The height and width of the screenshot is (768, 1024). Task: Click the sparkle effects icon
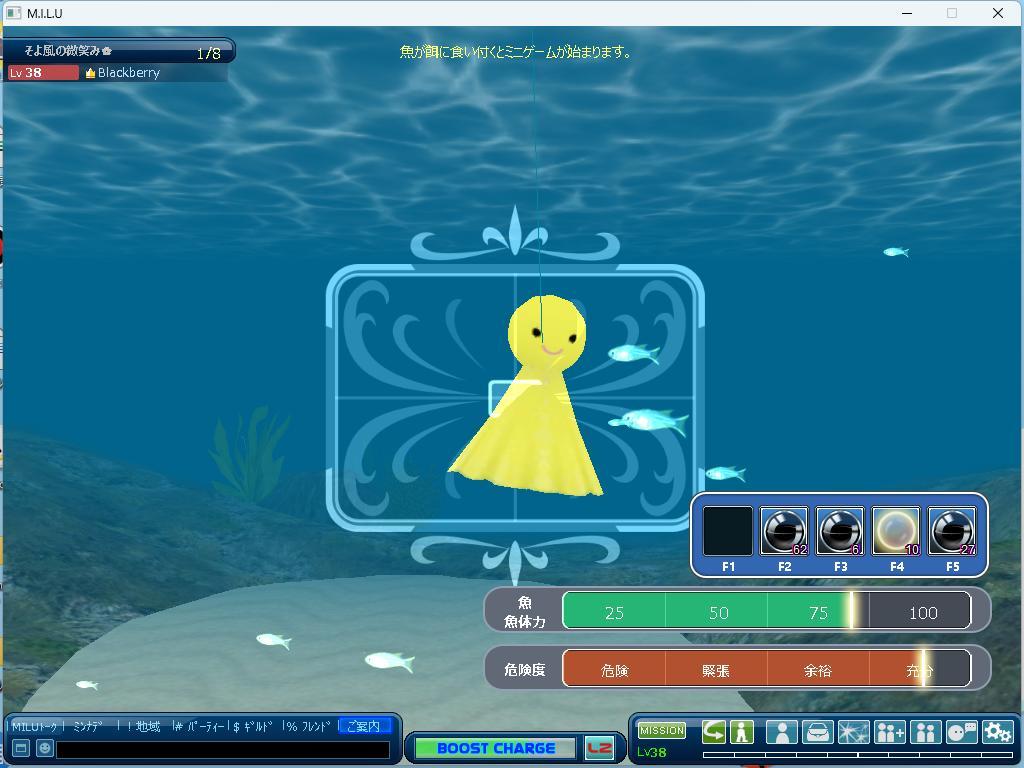point(854,732)
